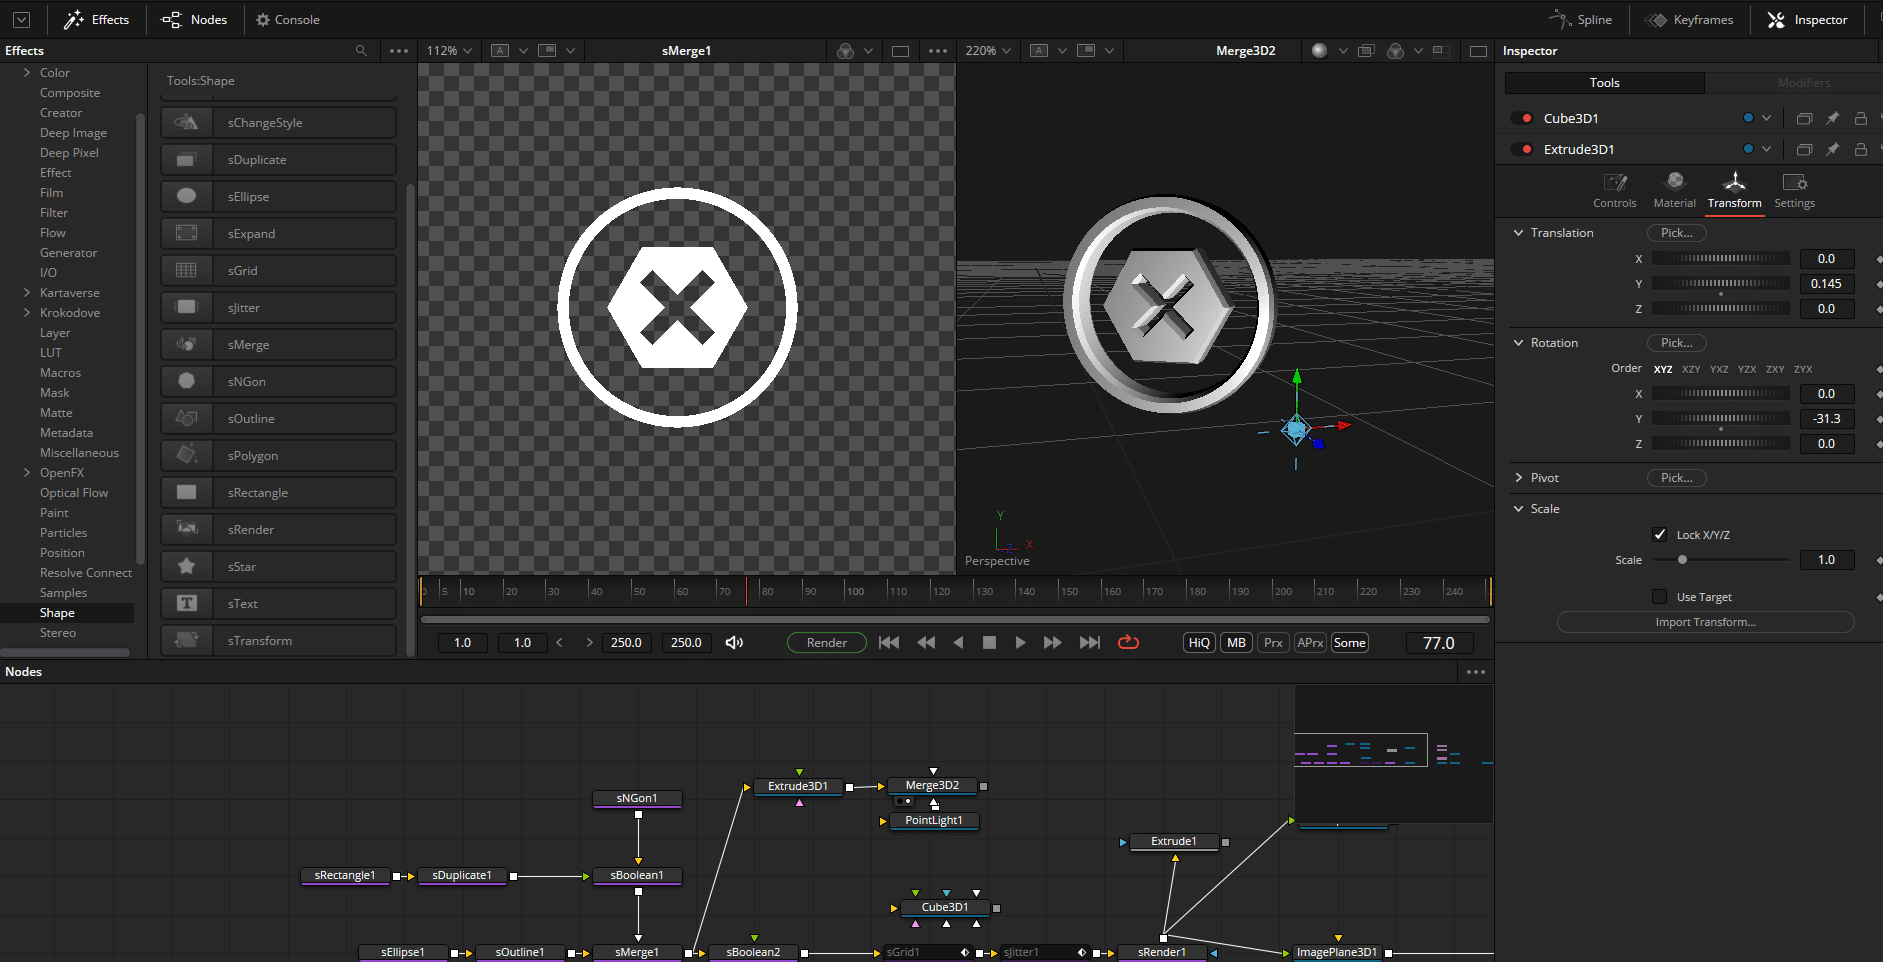Open the Keyframes panel

[x=1690, y=19]
